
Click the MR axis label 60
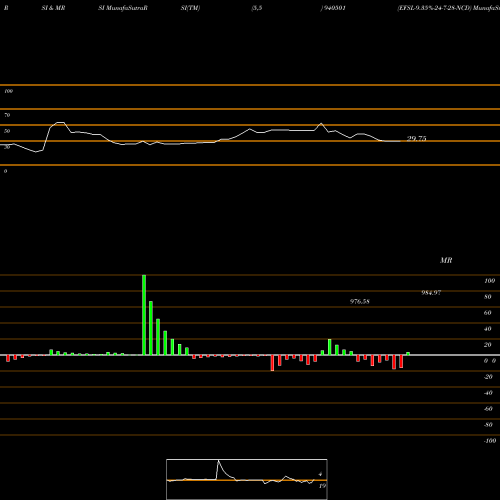tap(488, 313)
